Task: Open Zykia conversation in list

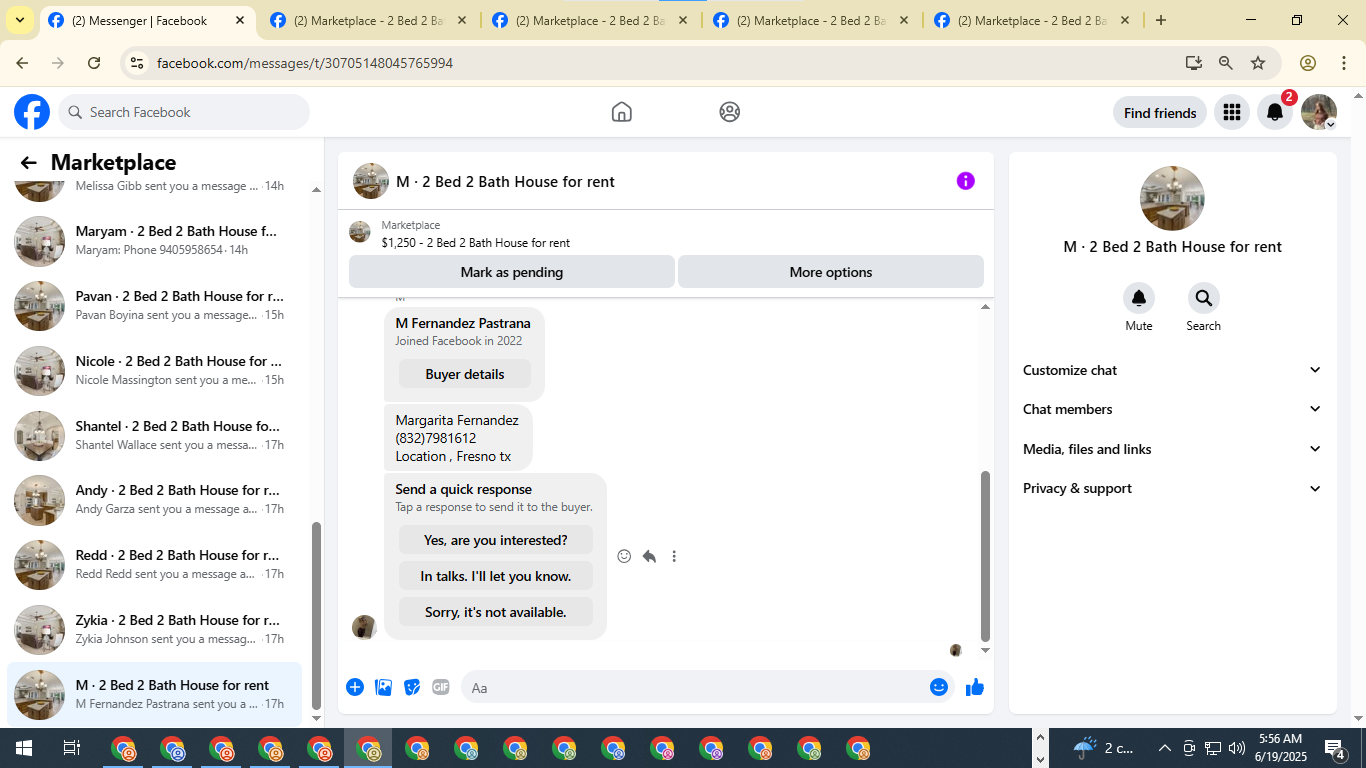Action: 155,630
